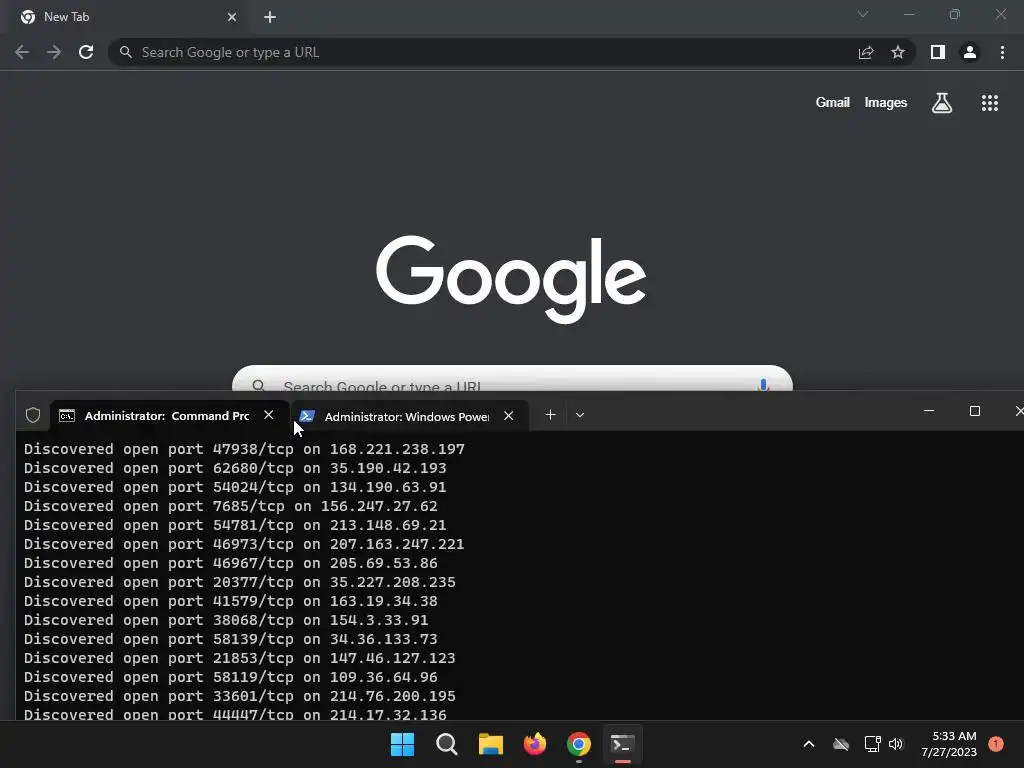
Task: Focus the Chrome address bar
Action: point(483,52)
